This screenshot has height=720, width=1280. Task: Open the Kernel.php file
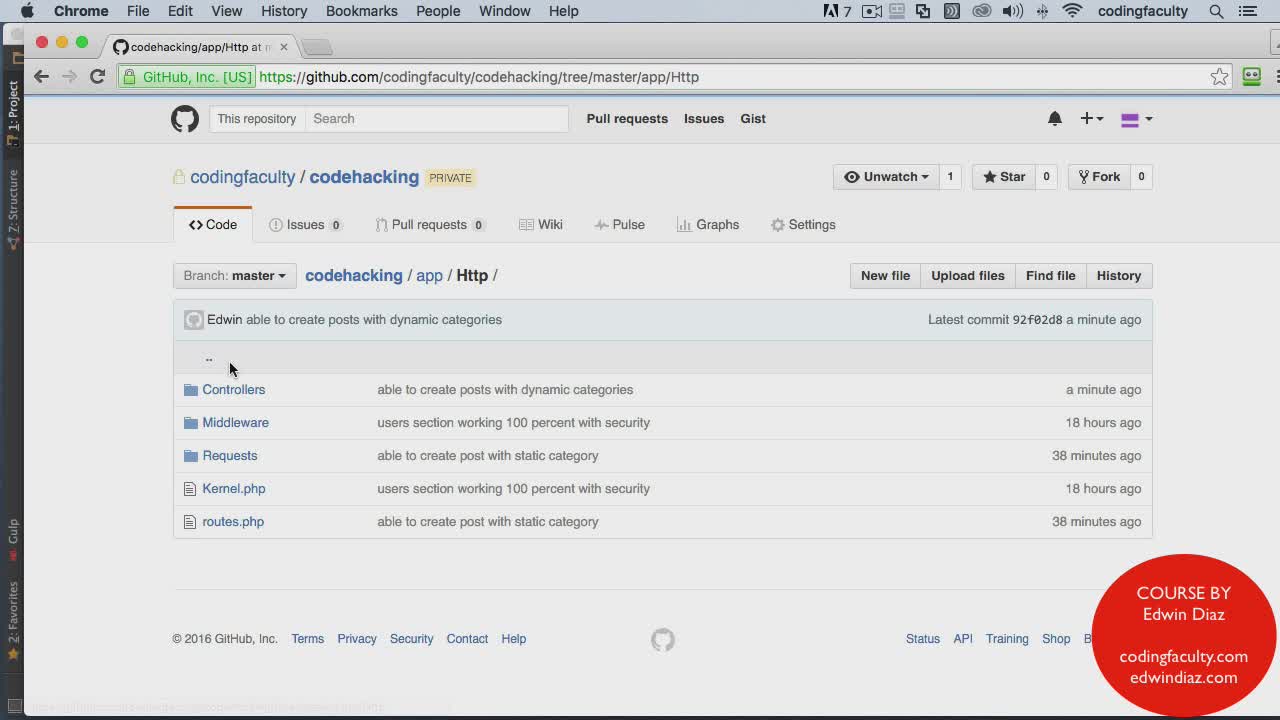pos(234,489)
